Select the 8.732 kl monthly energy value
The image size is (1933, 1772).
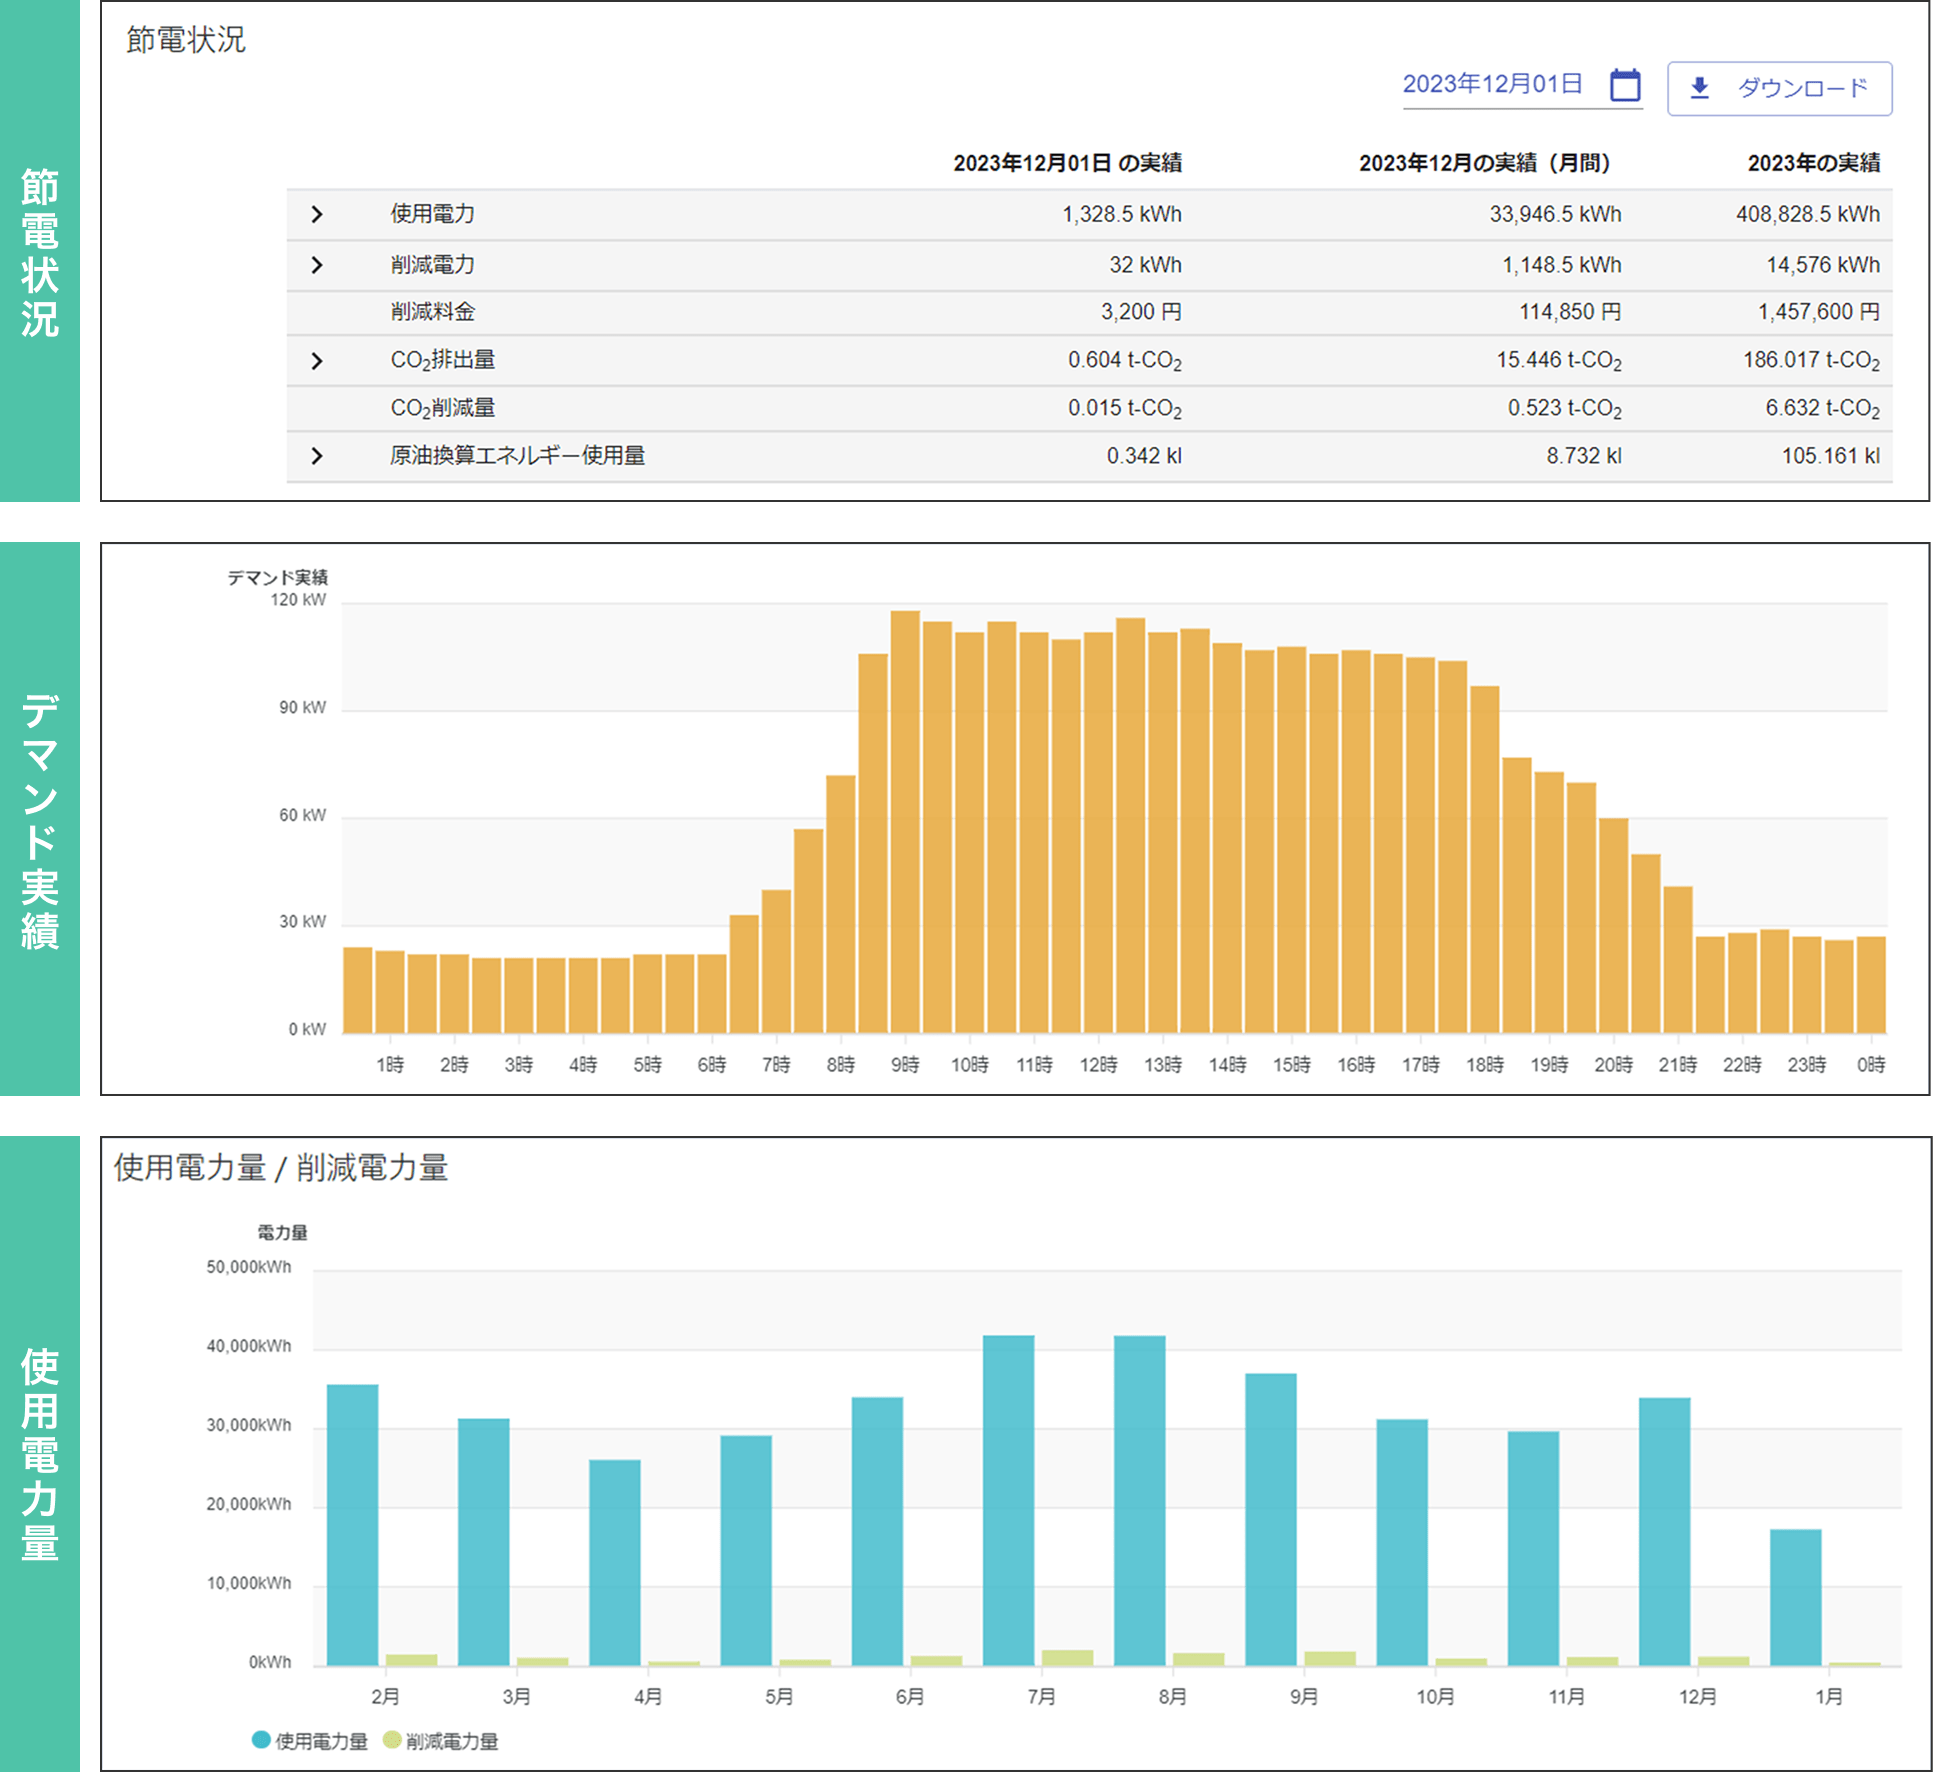click(x=1583, y=456)
